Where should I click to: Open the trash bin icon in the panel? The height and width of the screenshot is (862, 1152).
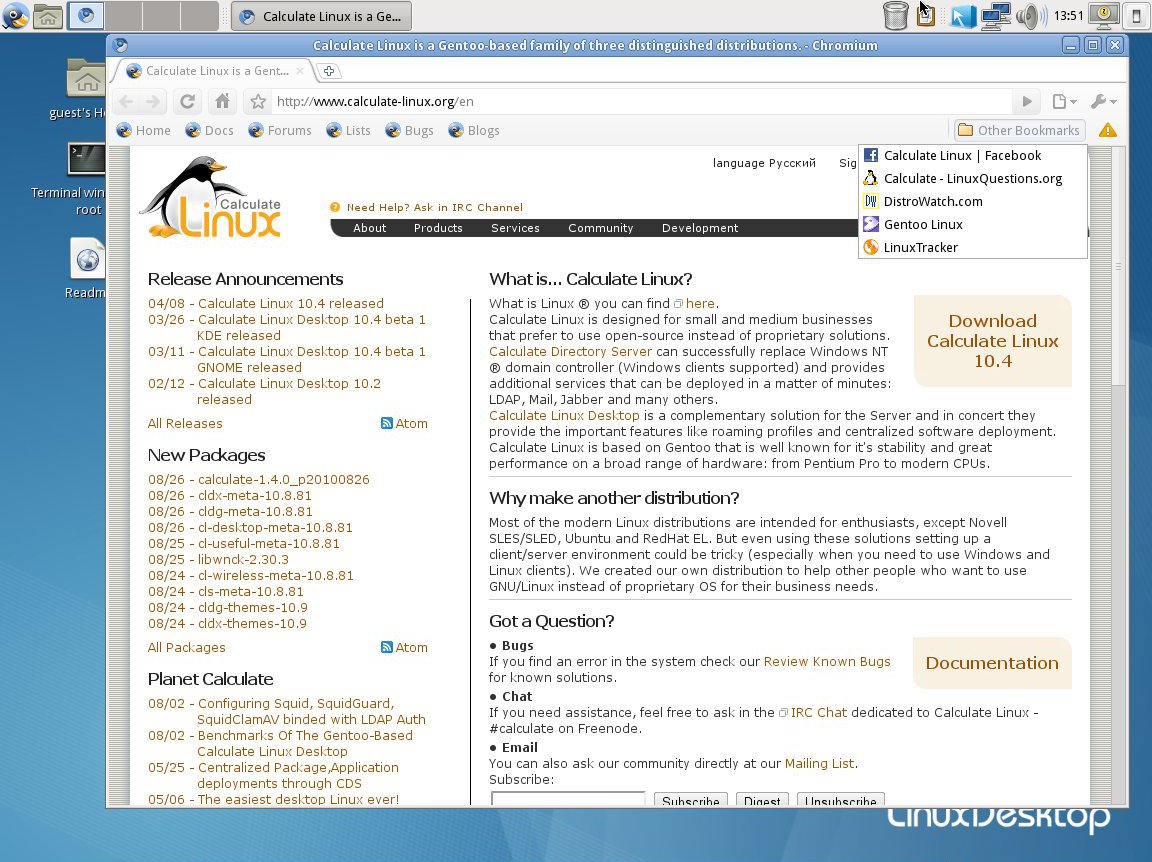(x=896, y=16)
